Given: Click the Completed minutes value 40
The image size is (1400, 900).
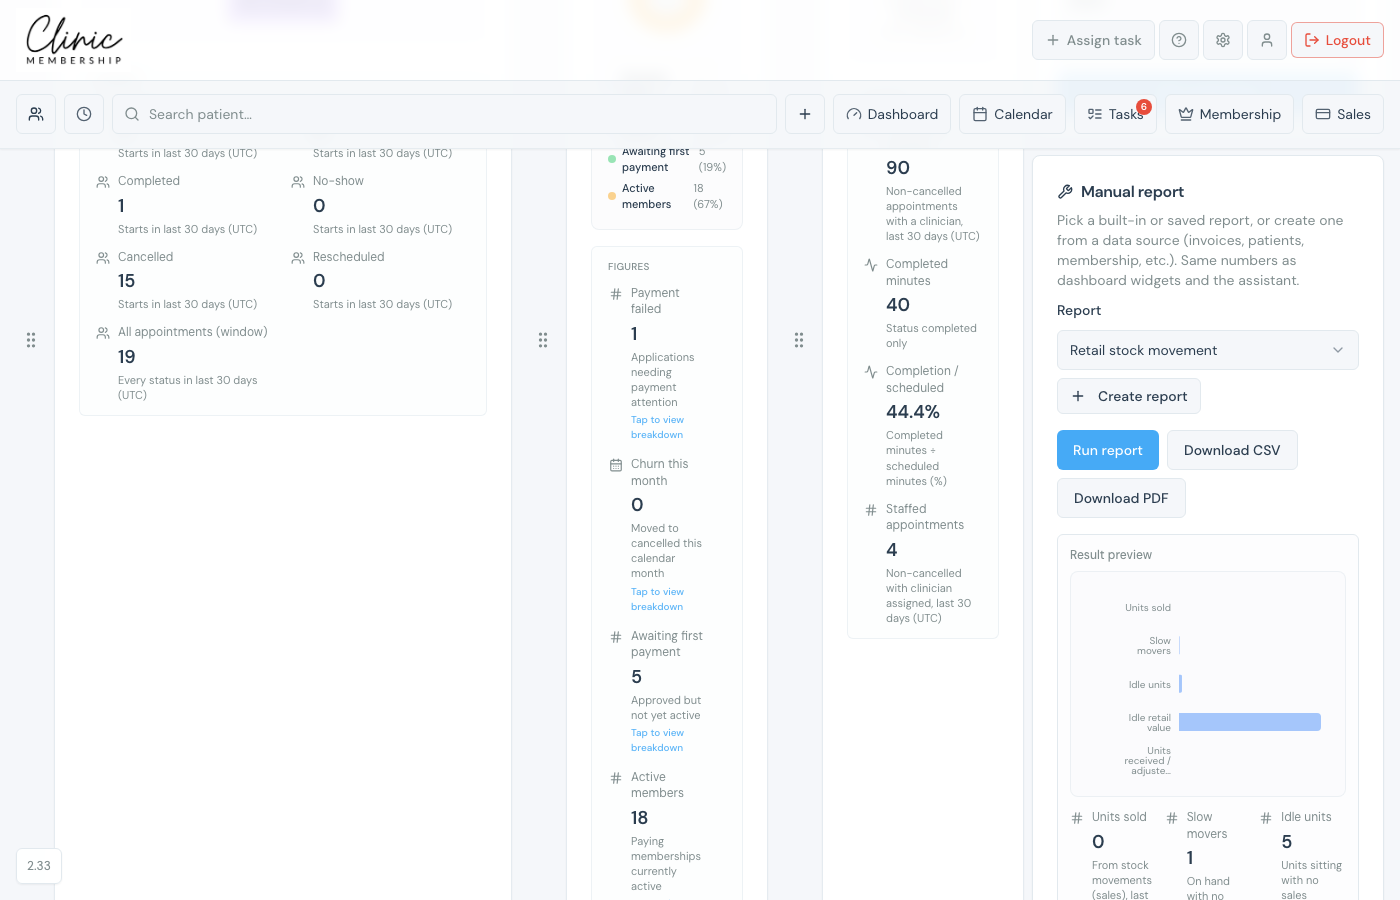Looking at the screenshot, I should pyautogui.click(x=898, y=305).
